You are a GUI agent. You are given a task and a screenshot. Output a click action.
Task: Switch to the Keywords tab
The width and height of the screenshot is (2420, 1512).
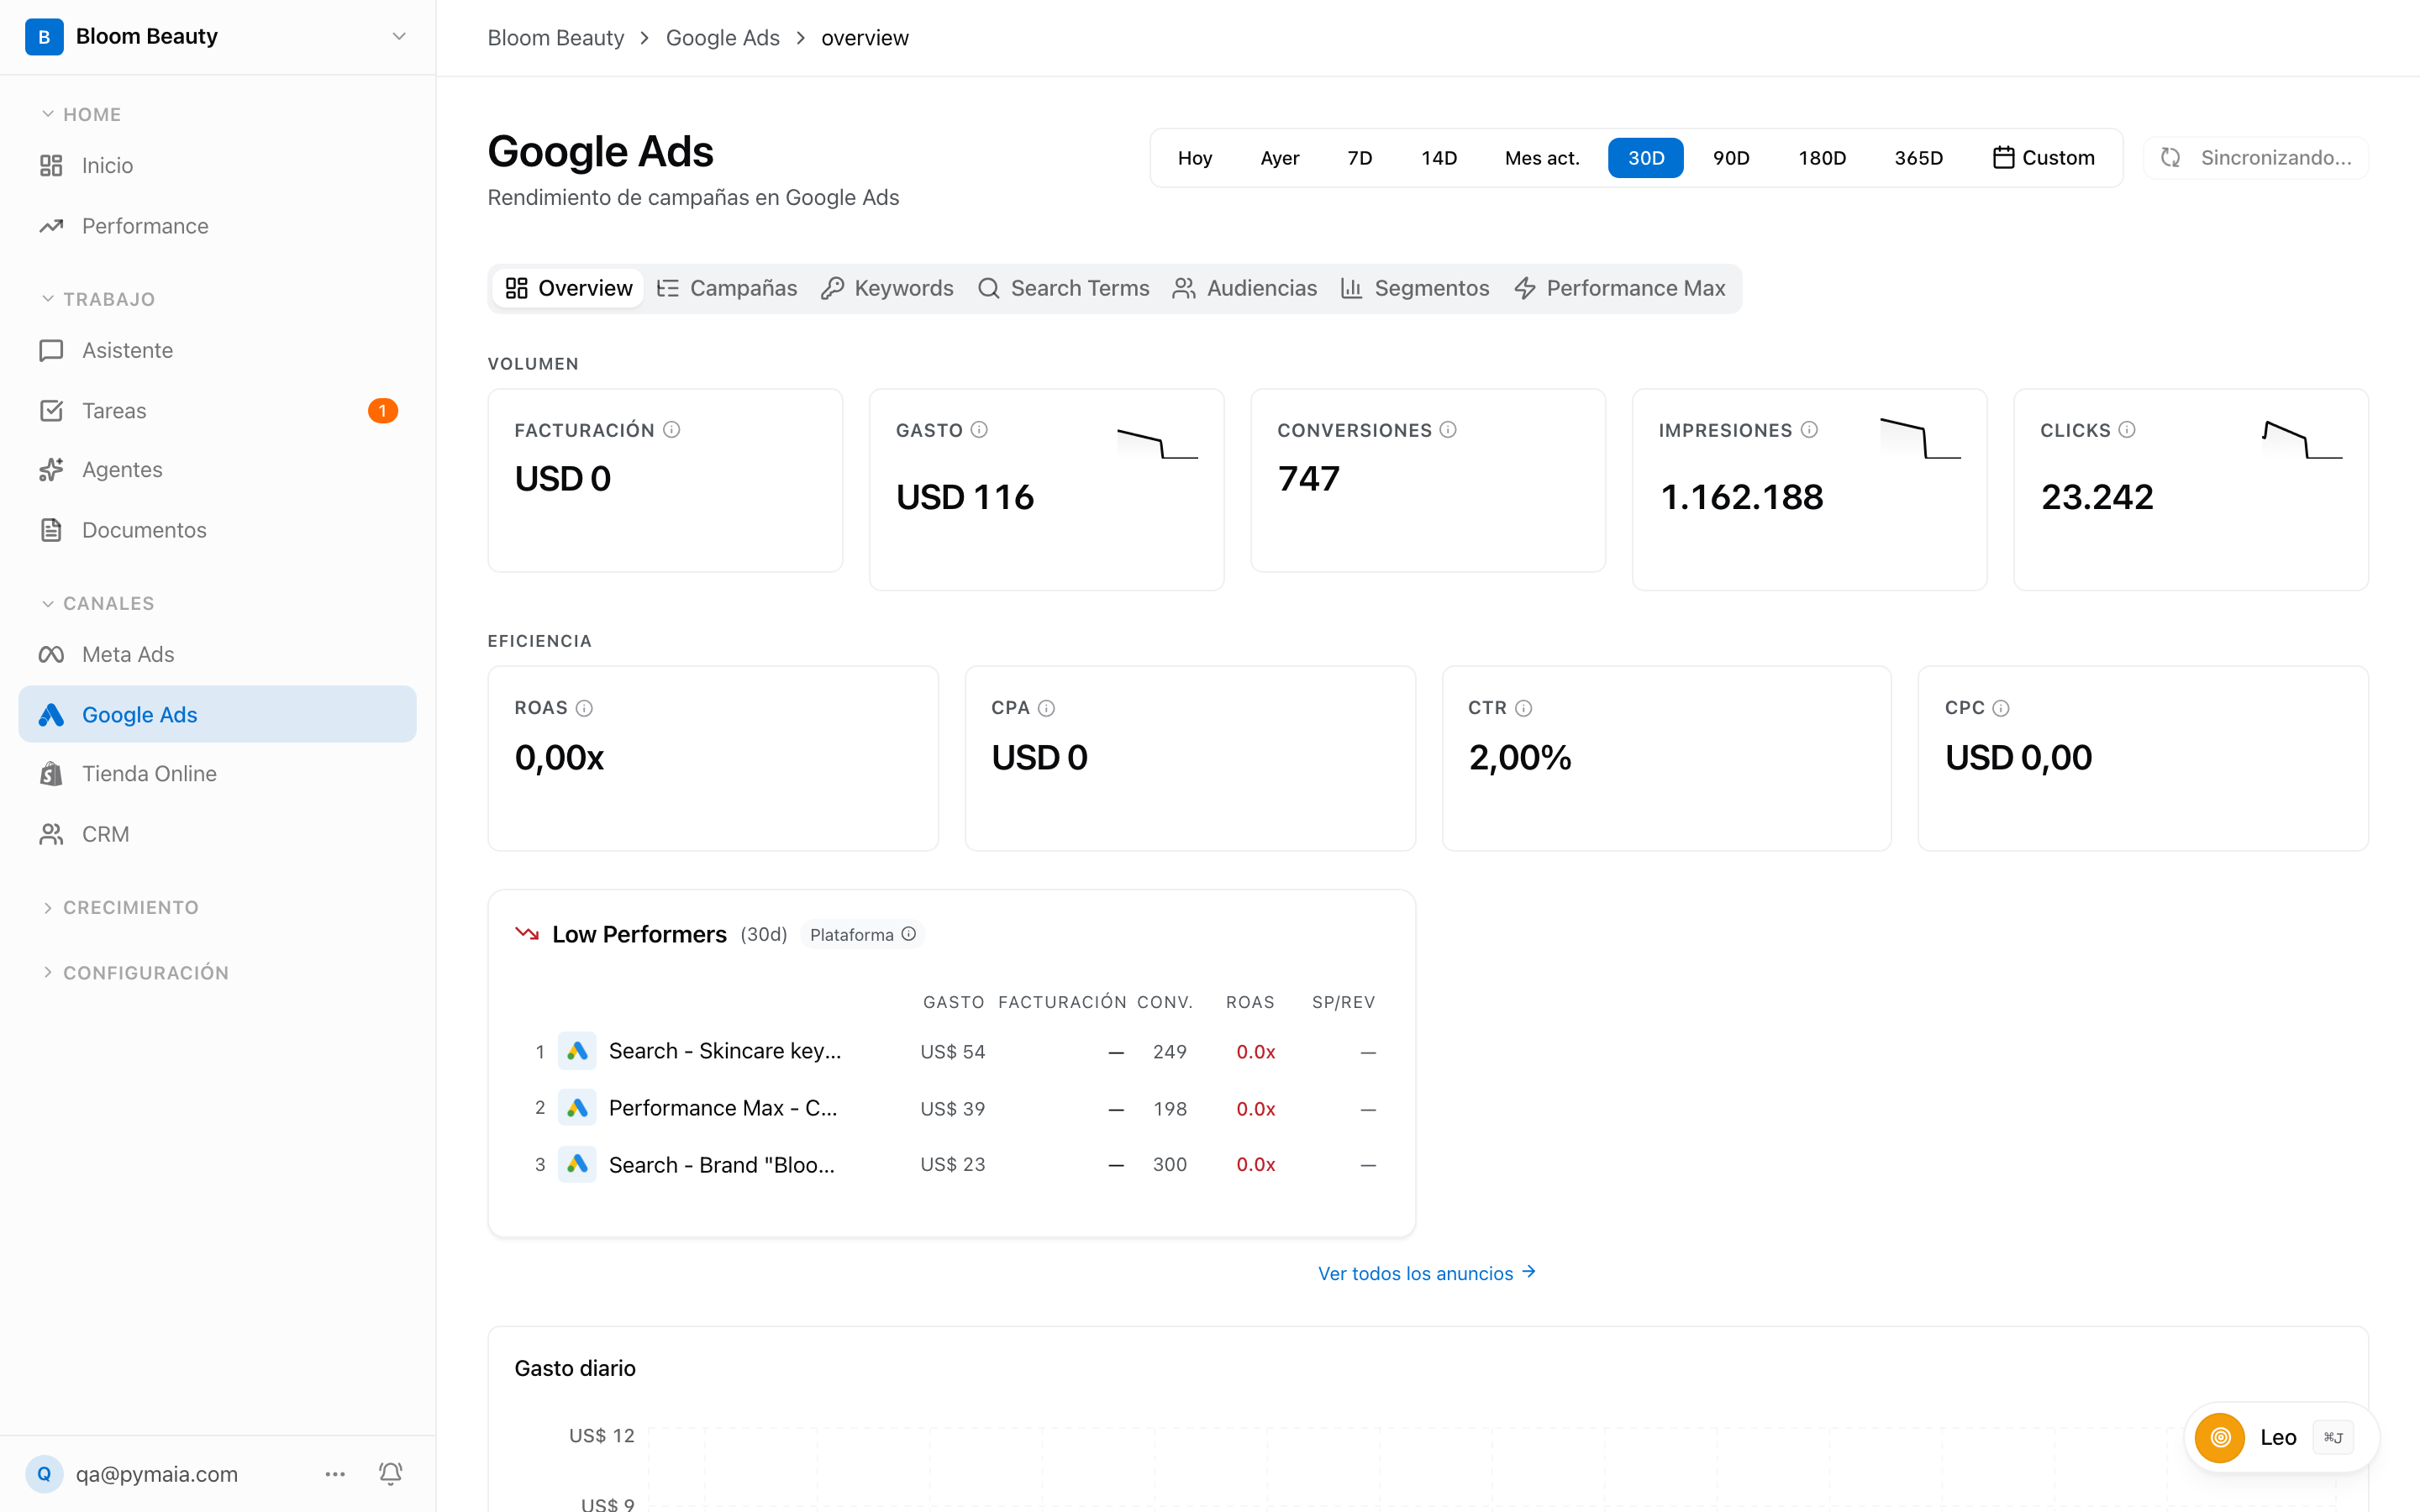[x=888, y=288]
